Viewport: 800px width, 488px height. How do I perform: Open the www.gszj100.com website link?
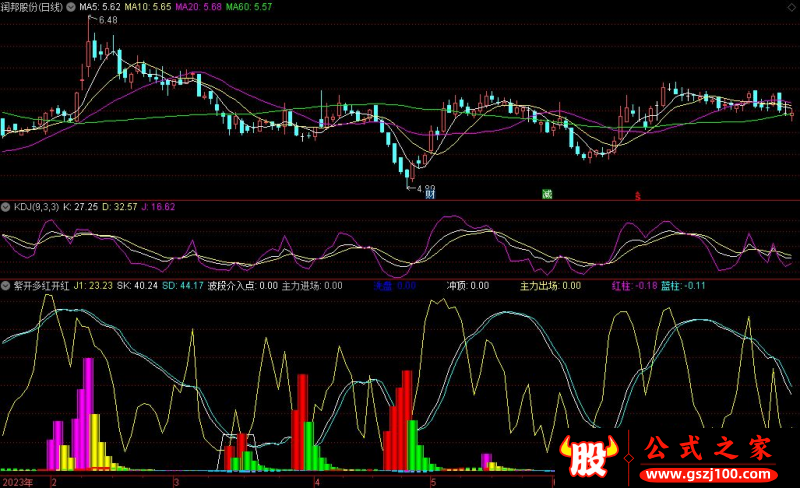coord(704,472)
